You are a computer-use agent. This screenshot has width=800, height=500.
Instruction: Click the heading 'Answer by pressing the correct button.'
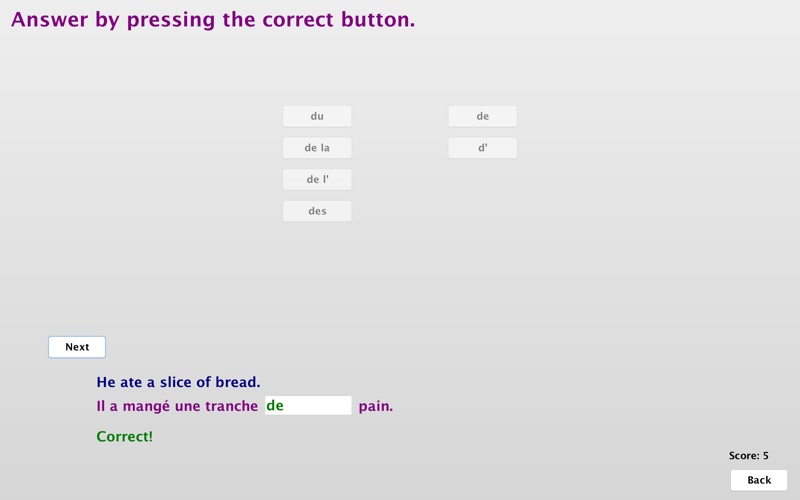(x=213, y=20)
